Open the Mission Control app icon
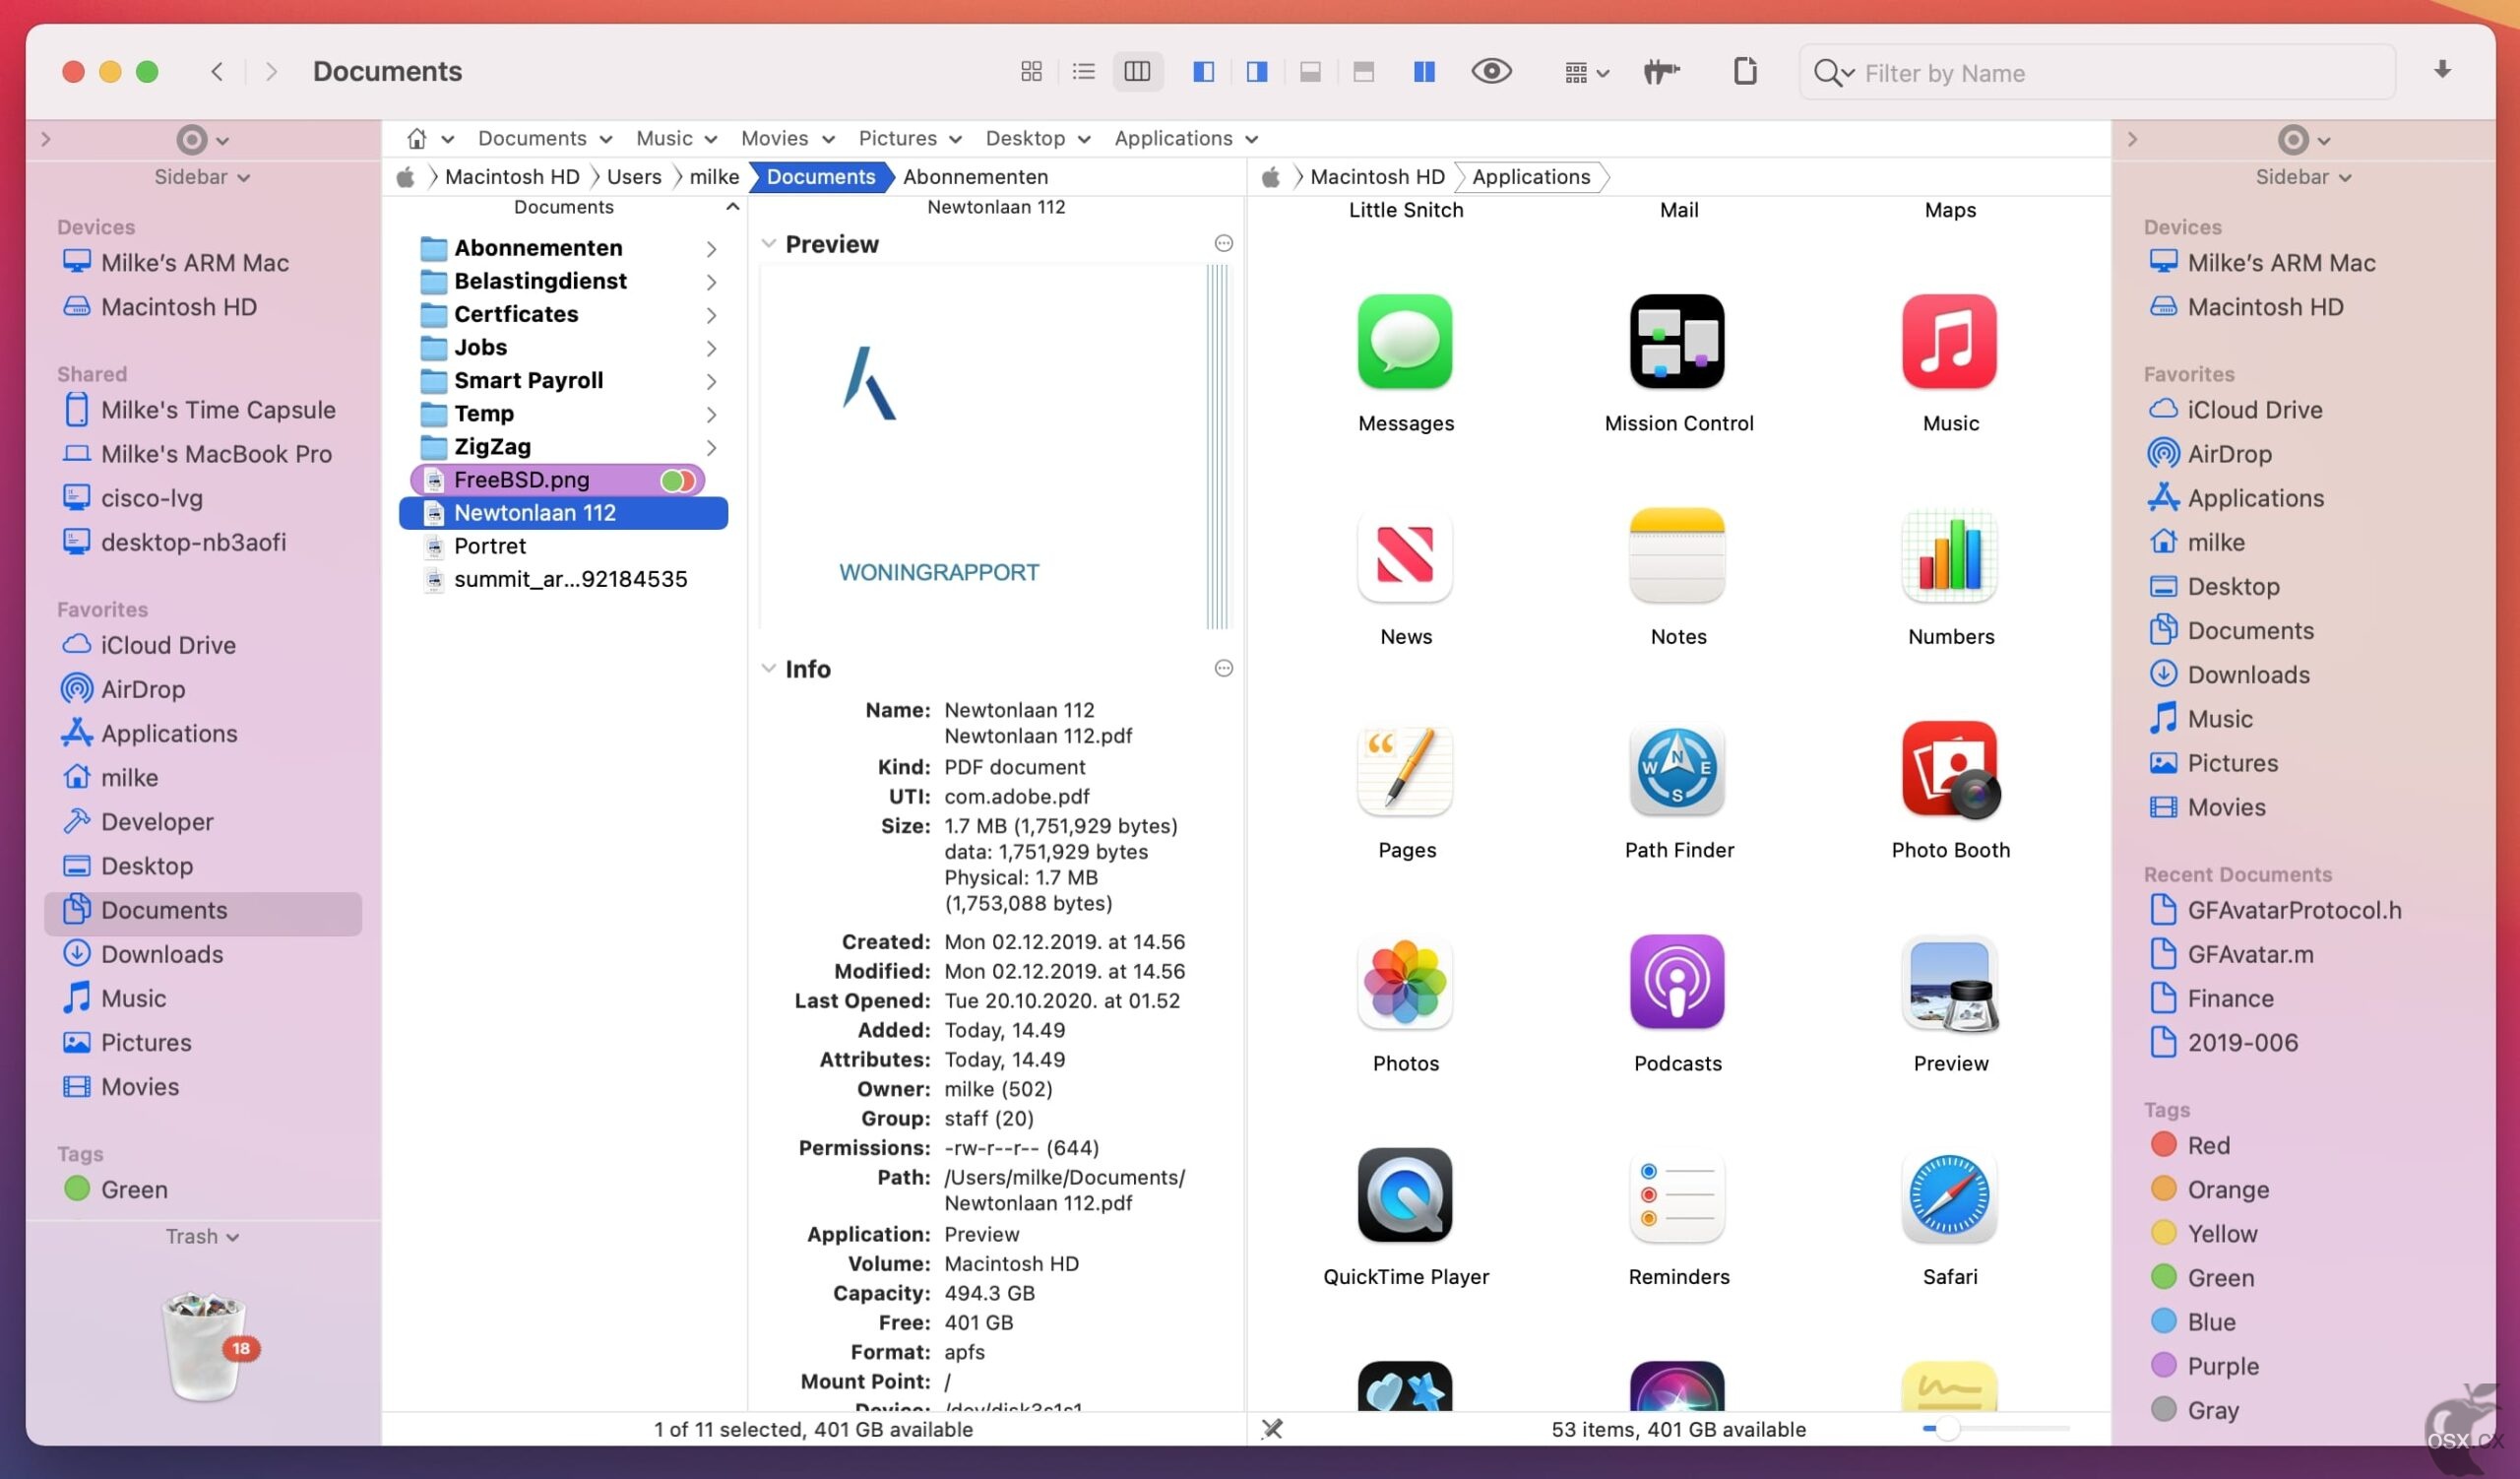Viewport: 2520px width, 1479px height. point(1677,342)
